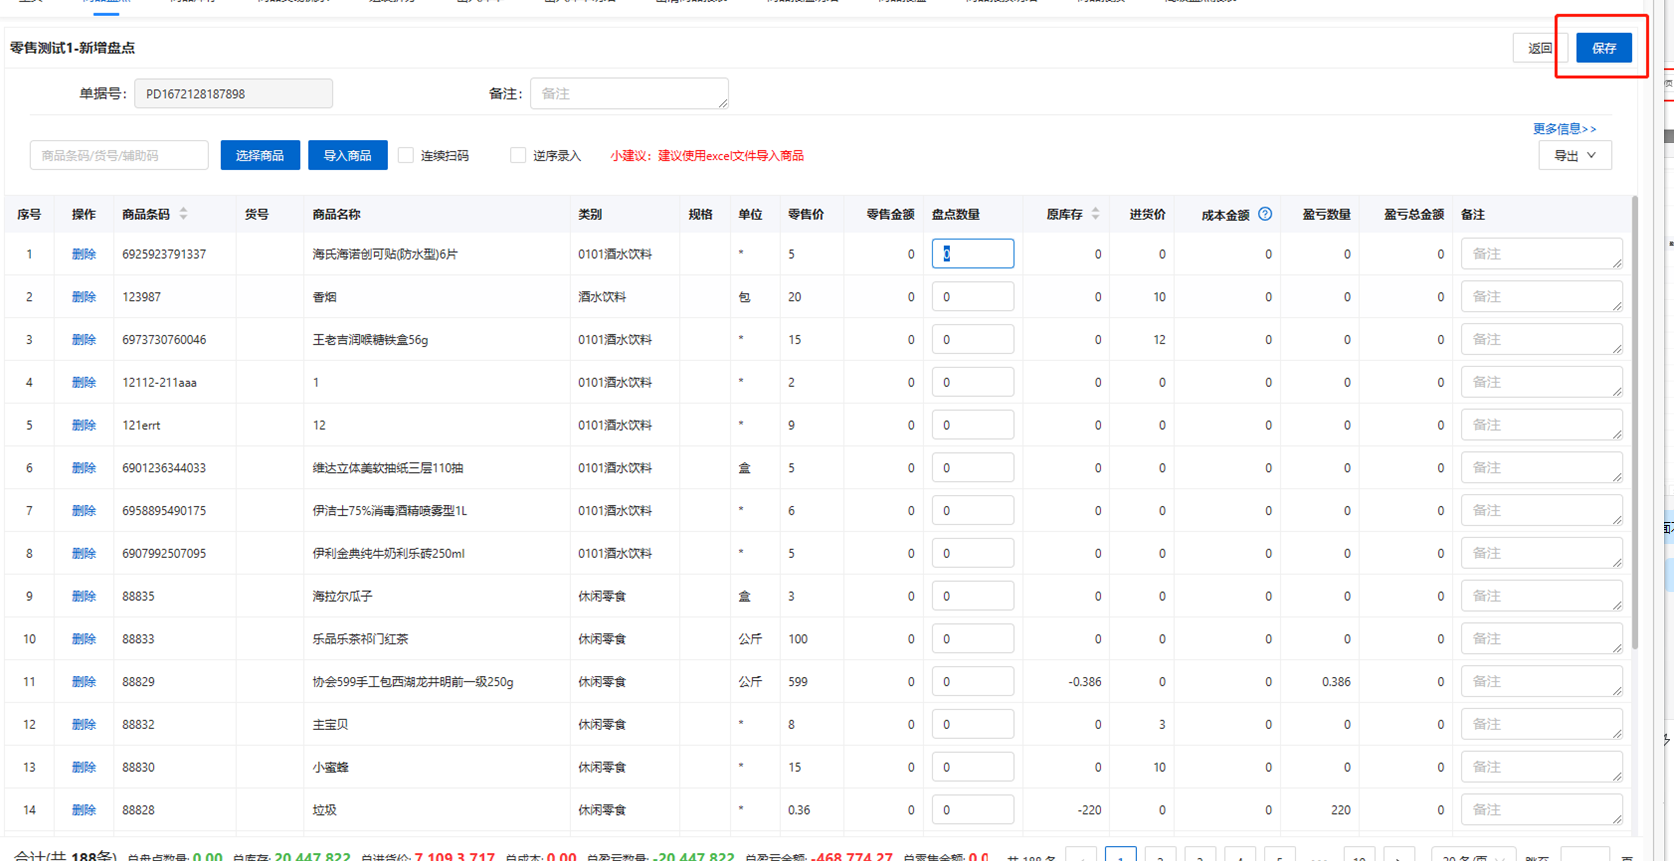Click the 备注 box in 协会599 龙井 row

[x=1541, y=682]
